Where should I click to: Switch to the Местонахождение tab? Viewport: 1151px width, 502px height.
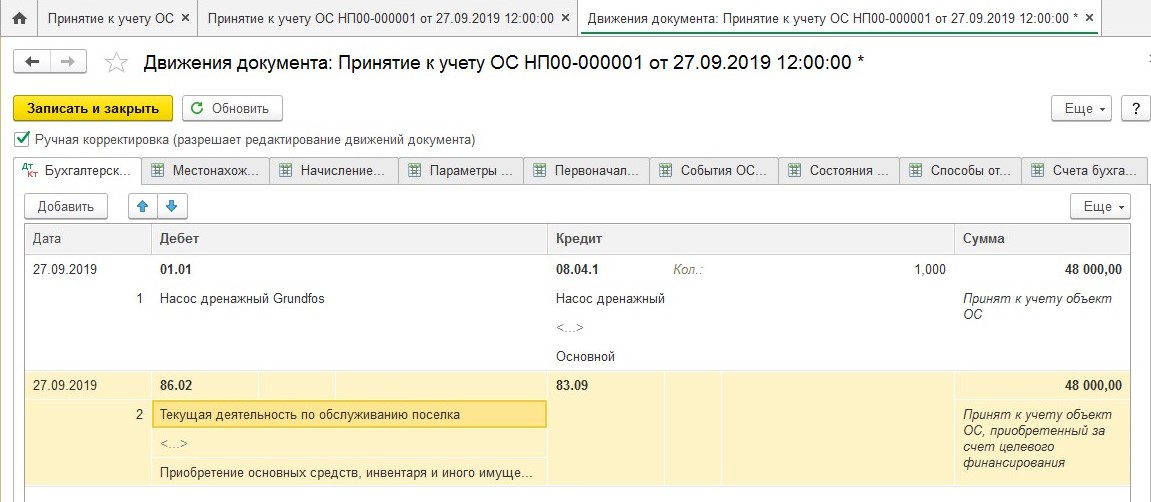(206, 171)
